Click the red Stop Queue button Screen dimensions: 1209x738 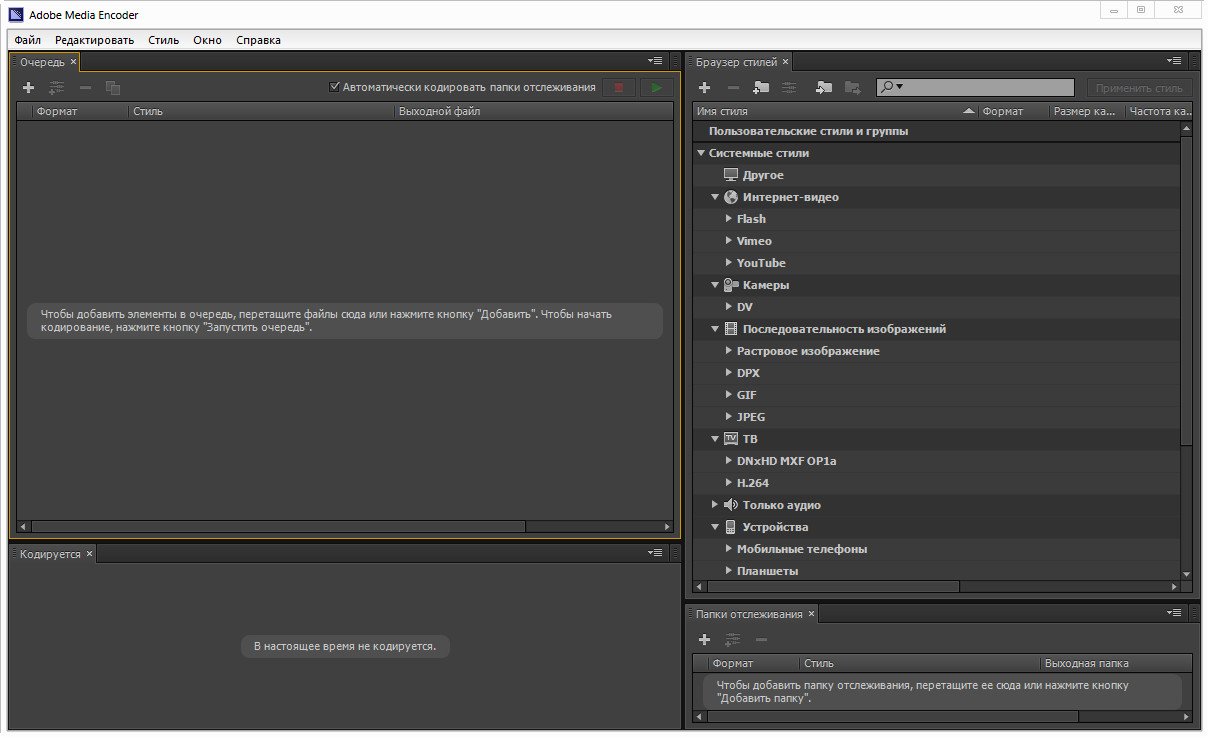618,88
